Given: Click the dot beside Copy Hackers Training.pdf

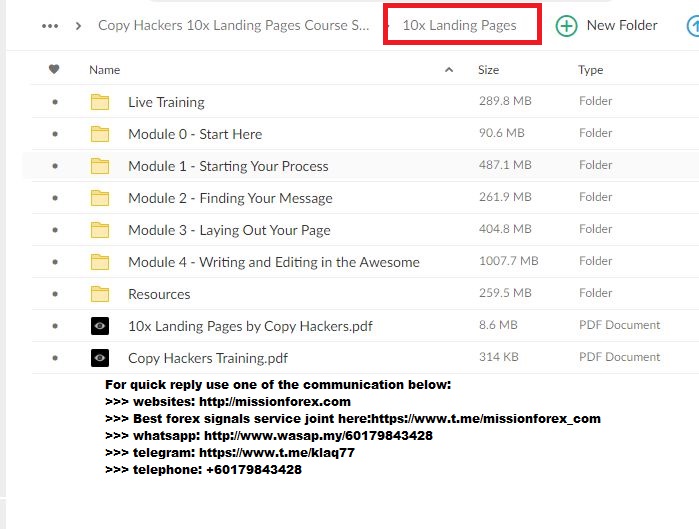Looking at the screenshot, I should pos(55,358).
